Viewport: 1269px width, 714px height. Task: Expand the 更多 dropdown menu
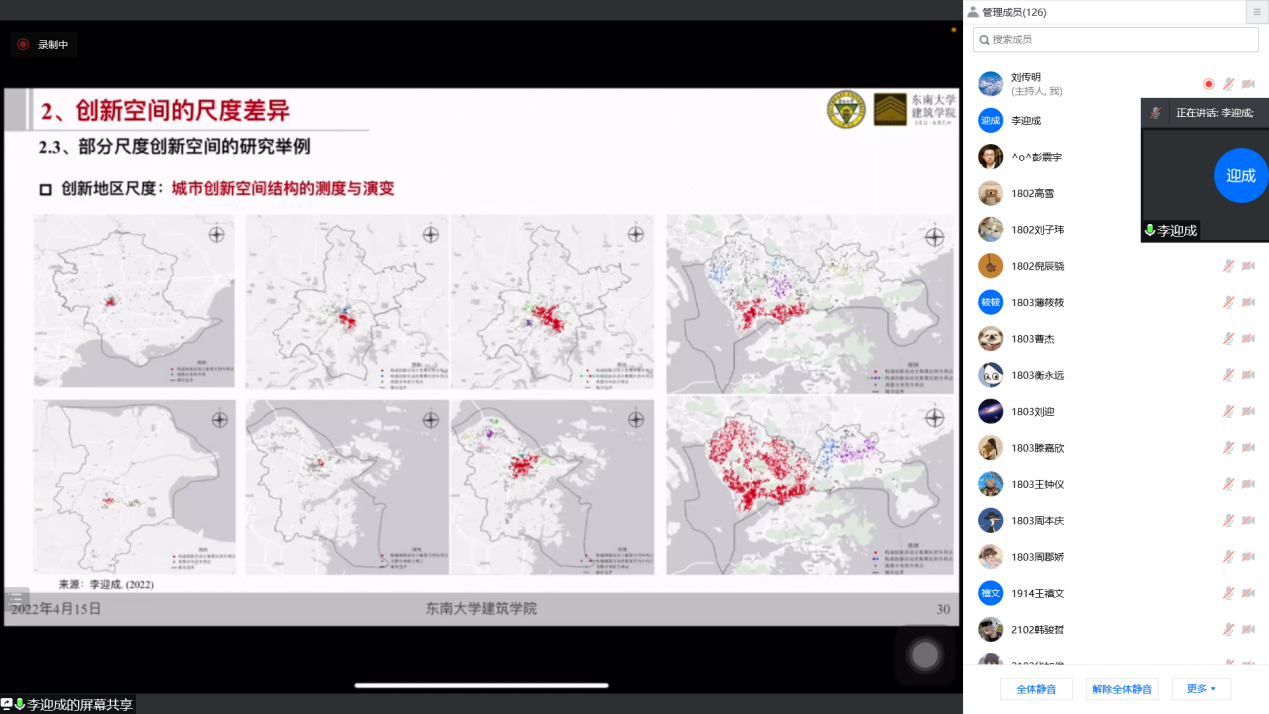1201,689
